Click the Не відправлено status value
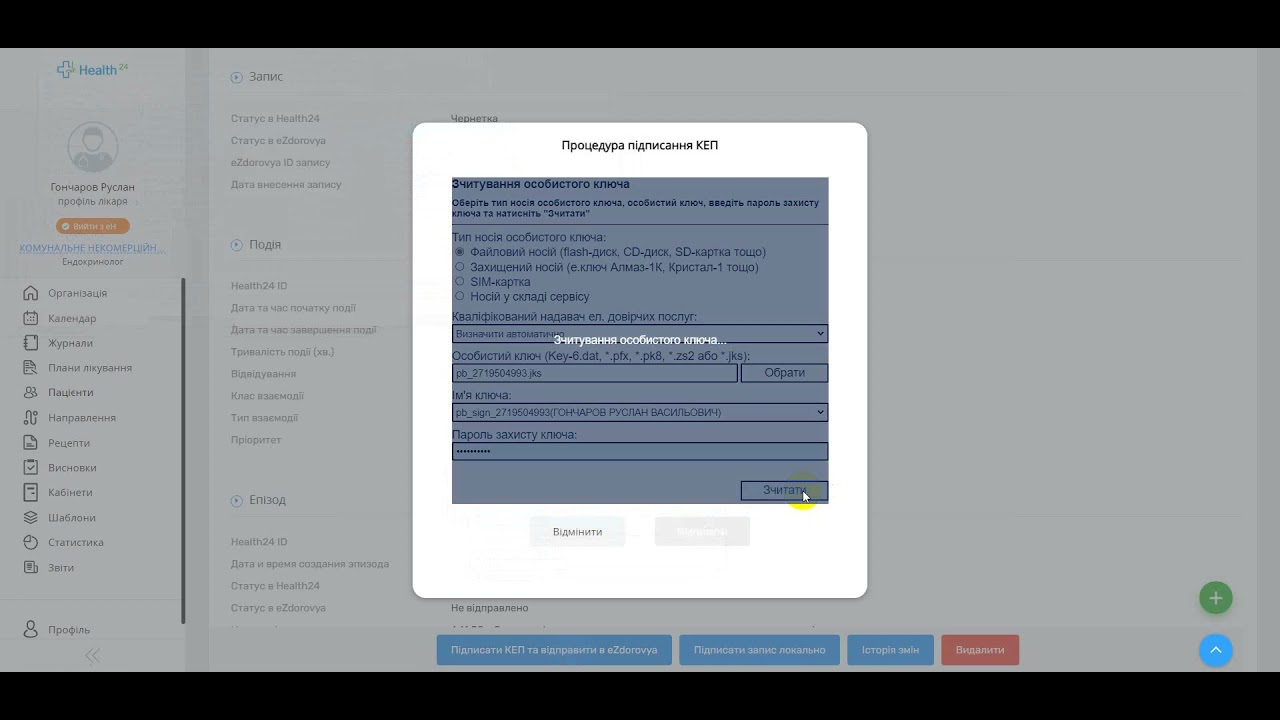The height and width of the screenshot is (720, 1280). pos(490,608)
